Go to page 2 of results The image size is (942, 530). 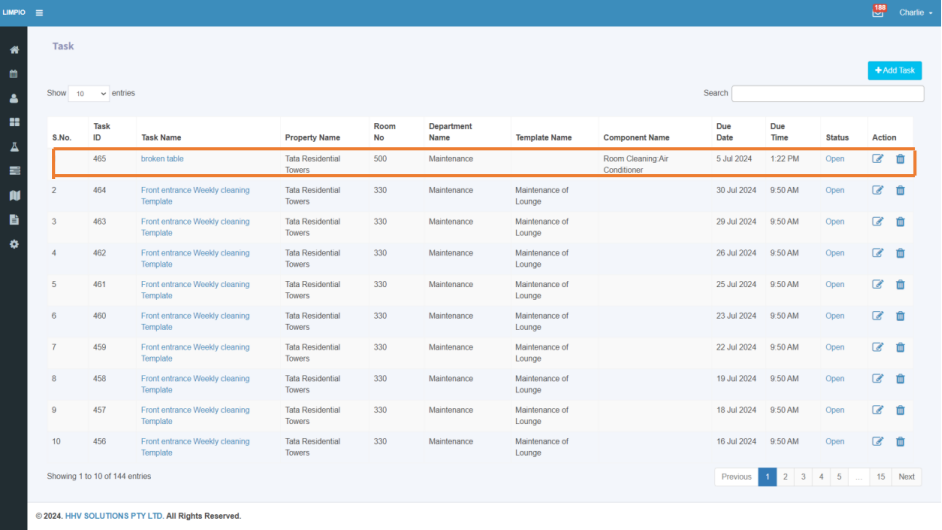pyautogui.click(x=785, y=477)
